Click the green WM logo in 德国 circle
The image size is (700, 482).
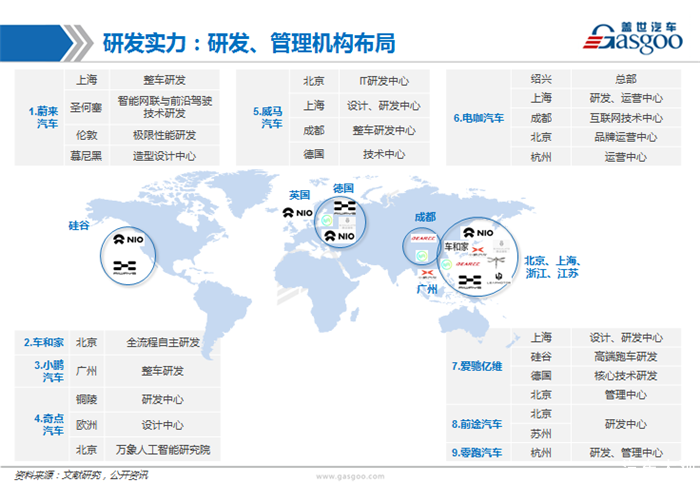[x=327, y=220]
